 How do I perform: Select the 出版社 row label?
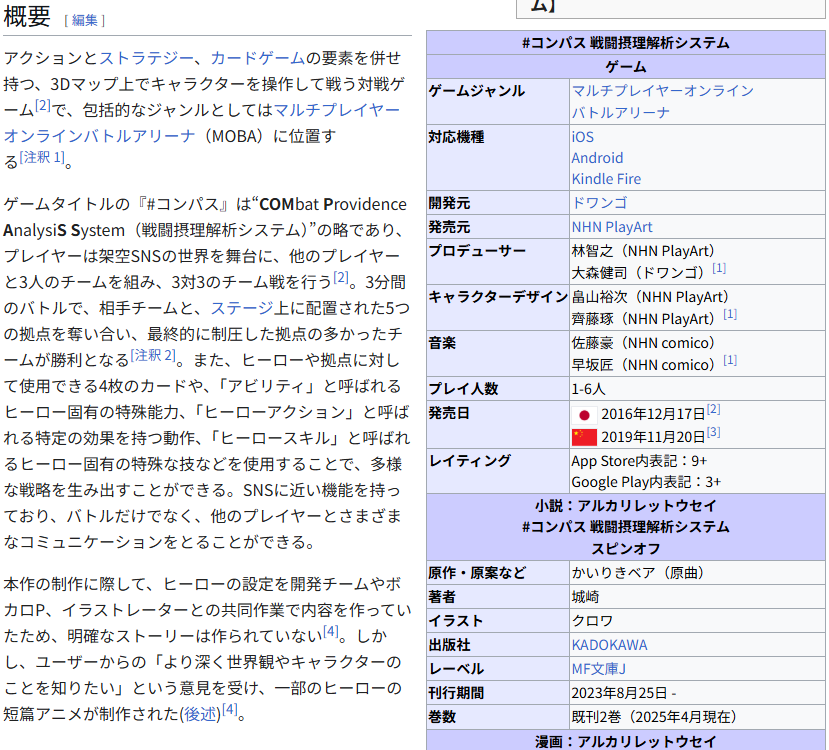pyautogui.click(x=449, y=645)
